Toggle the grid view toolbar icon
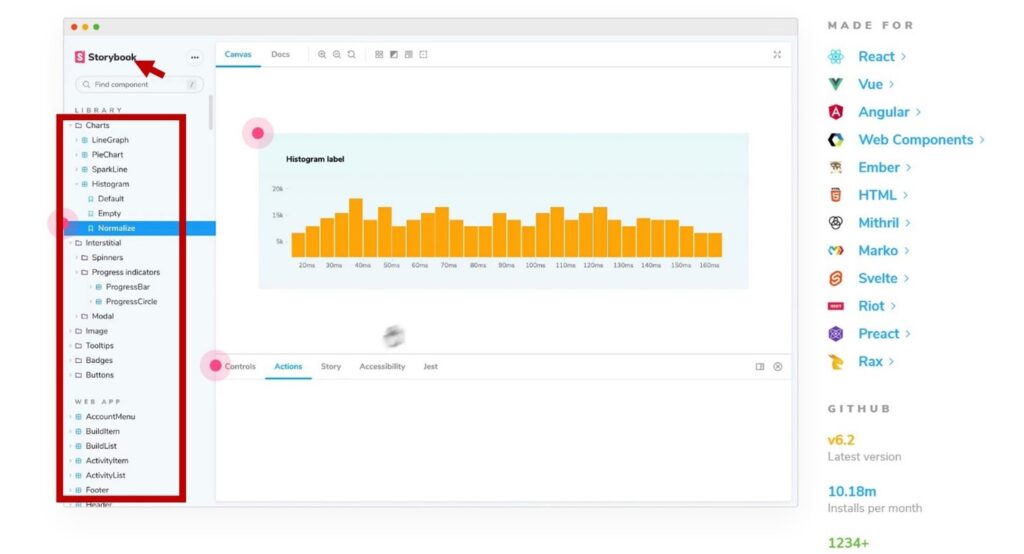This screenshot has width=1024, height=554. tap(379, 55)
